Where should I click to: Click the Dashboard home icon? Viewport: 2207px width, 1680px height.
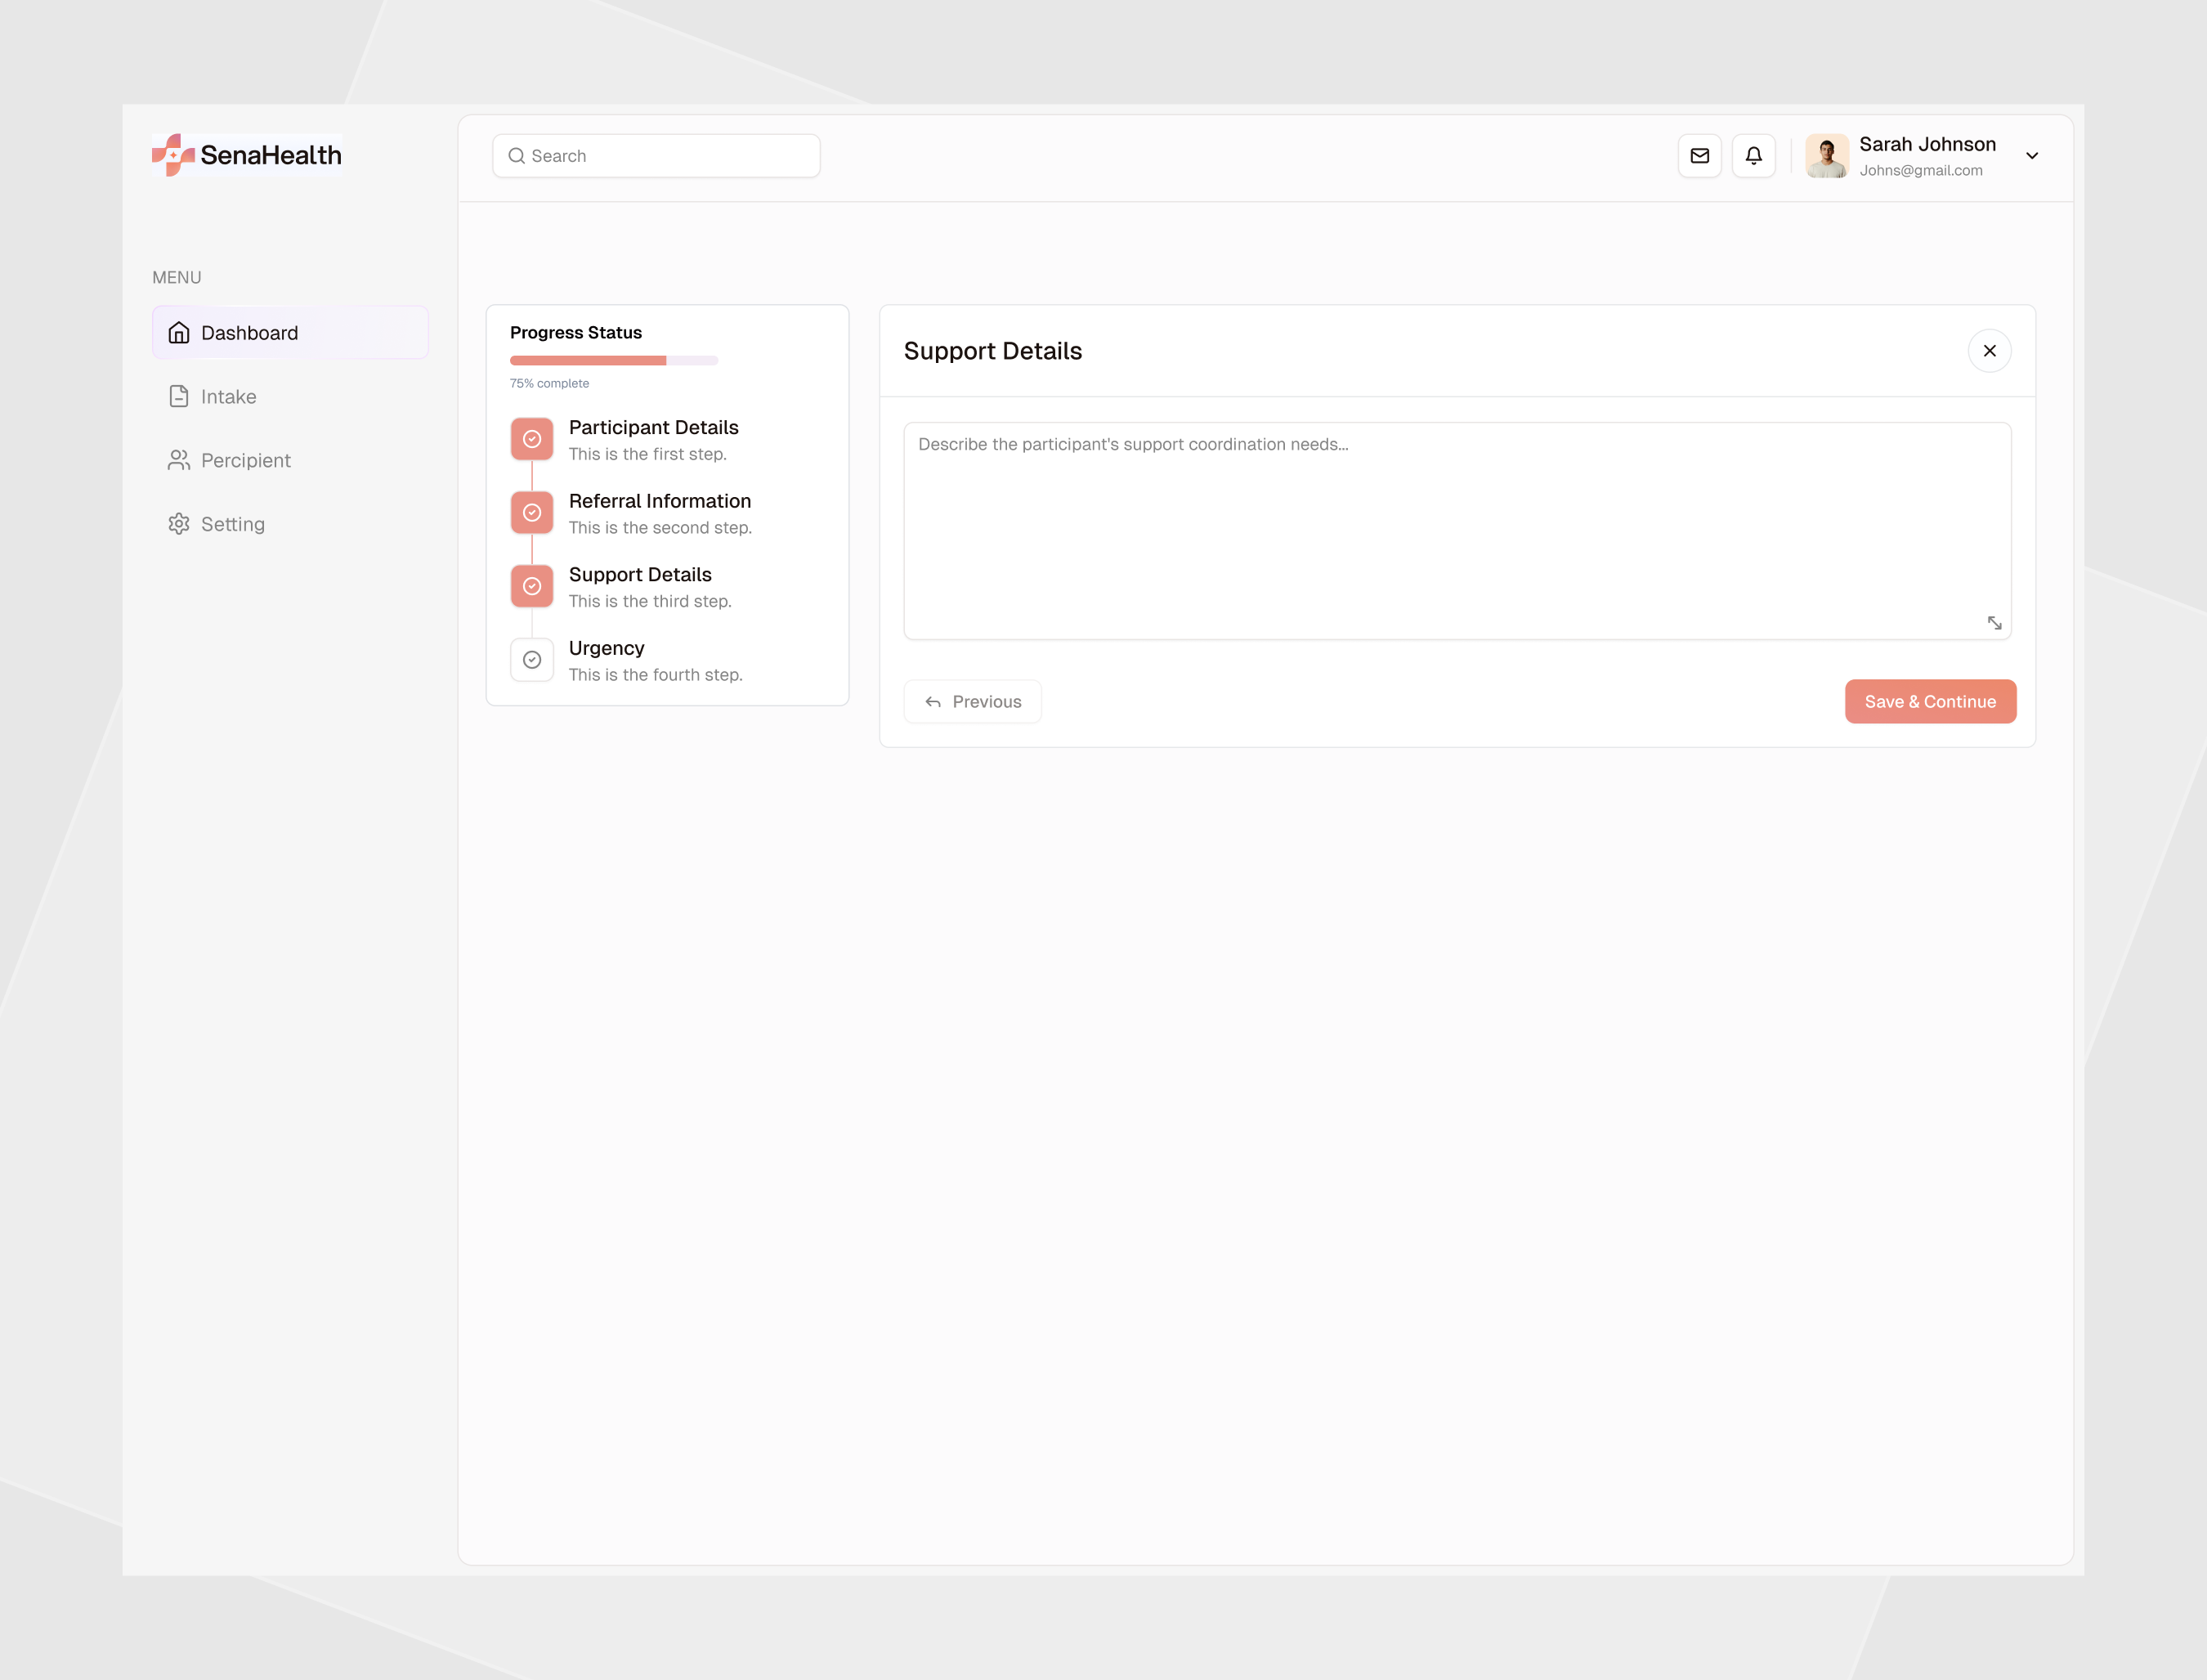point(179,332)
